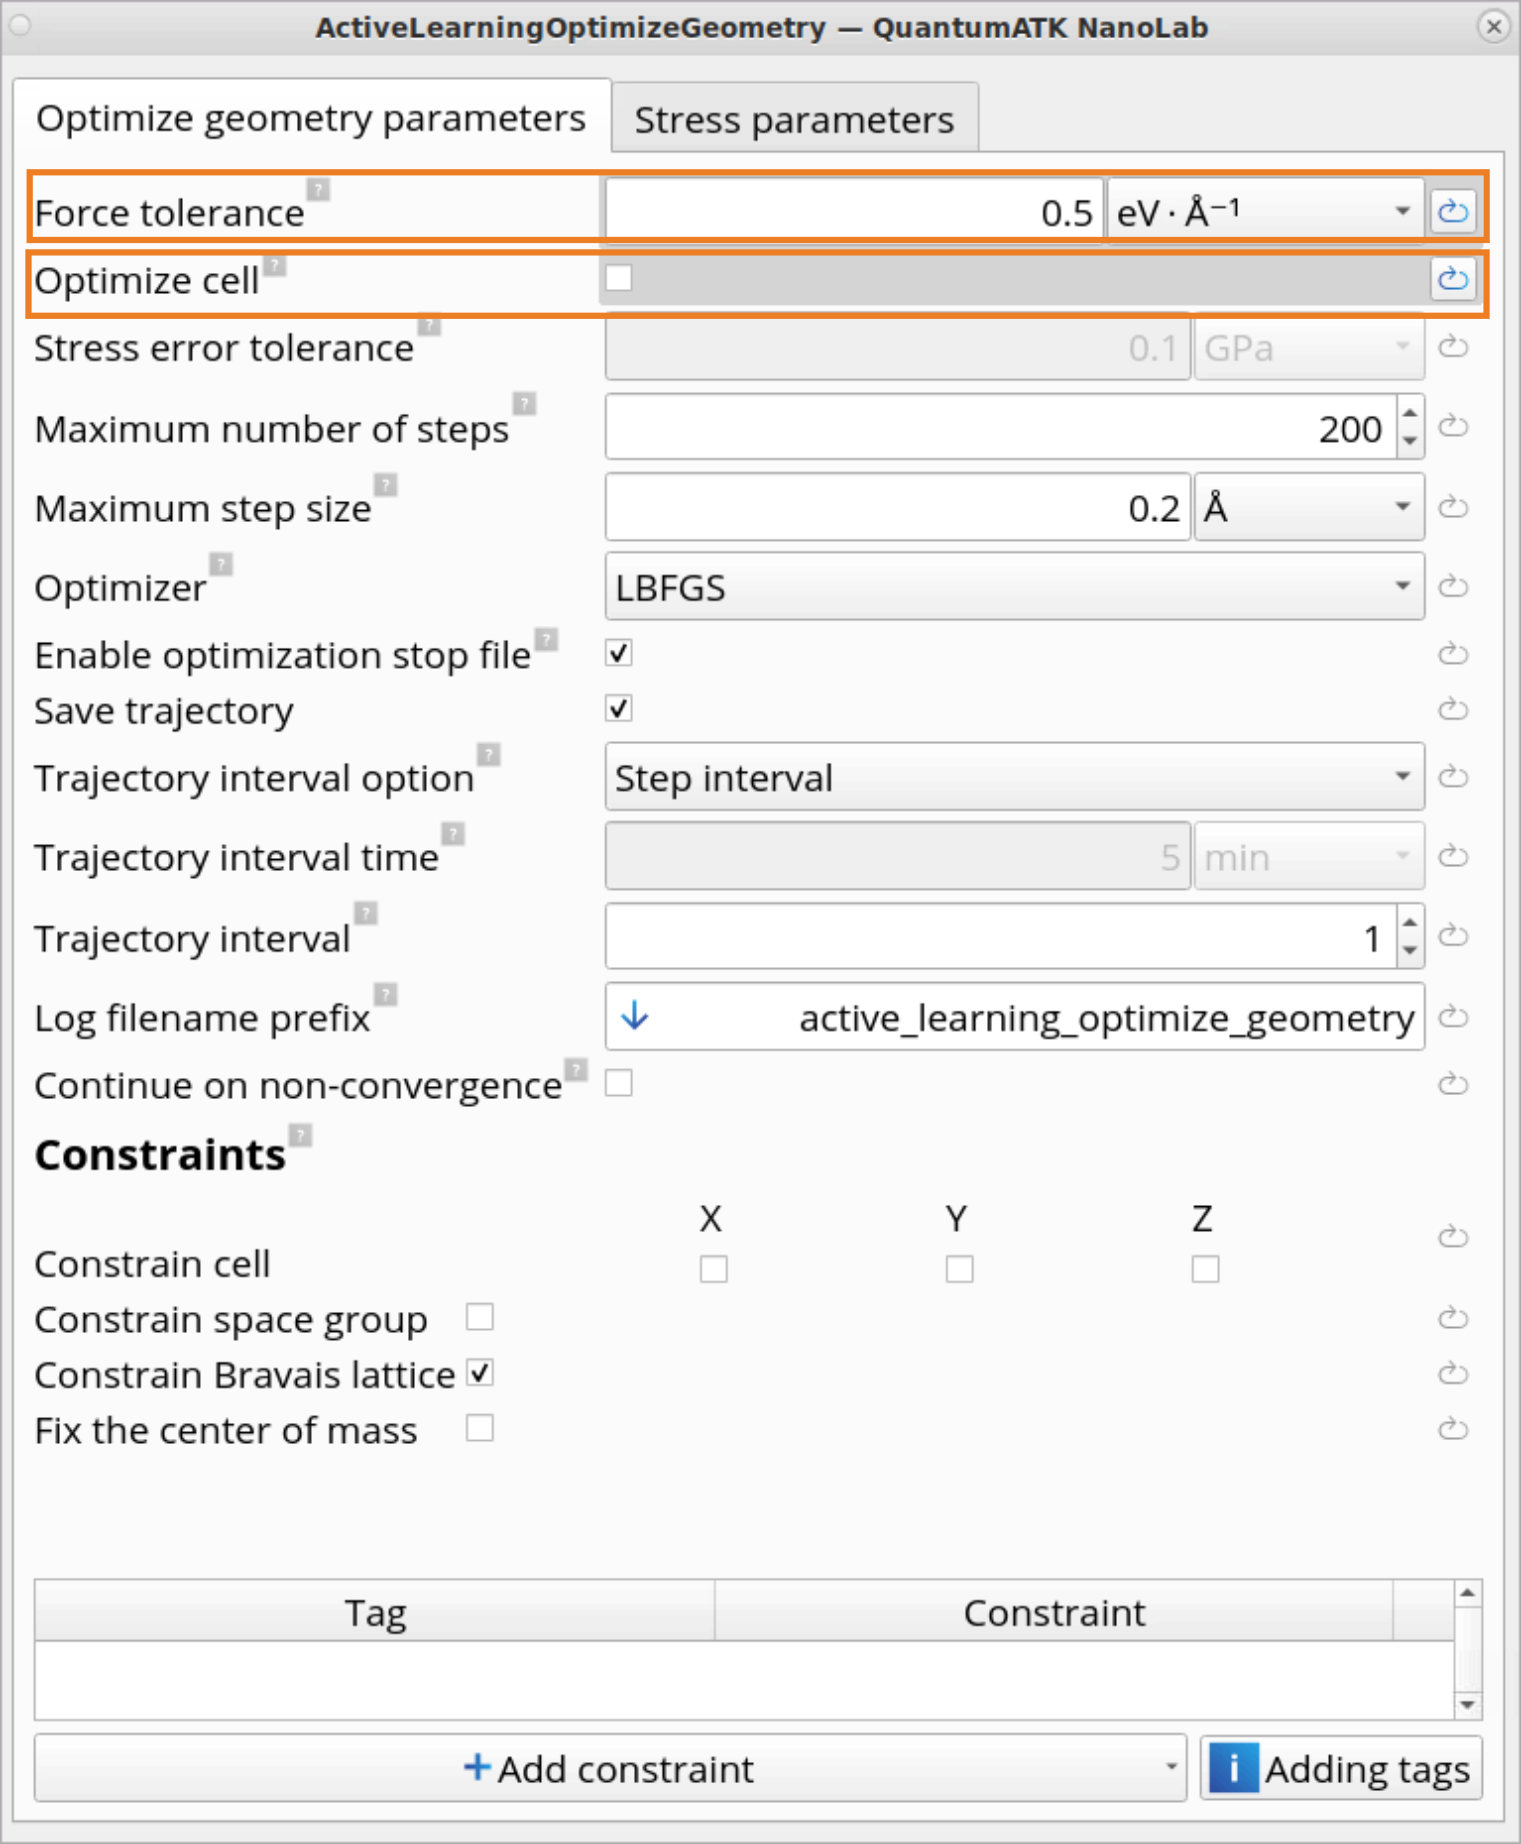Click Trajectory interval number field
The image size is (1521, 1844).
(x=1001, y=937)
